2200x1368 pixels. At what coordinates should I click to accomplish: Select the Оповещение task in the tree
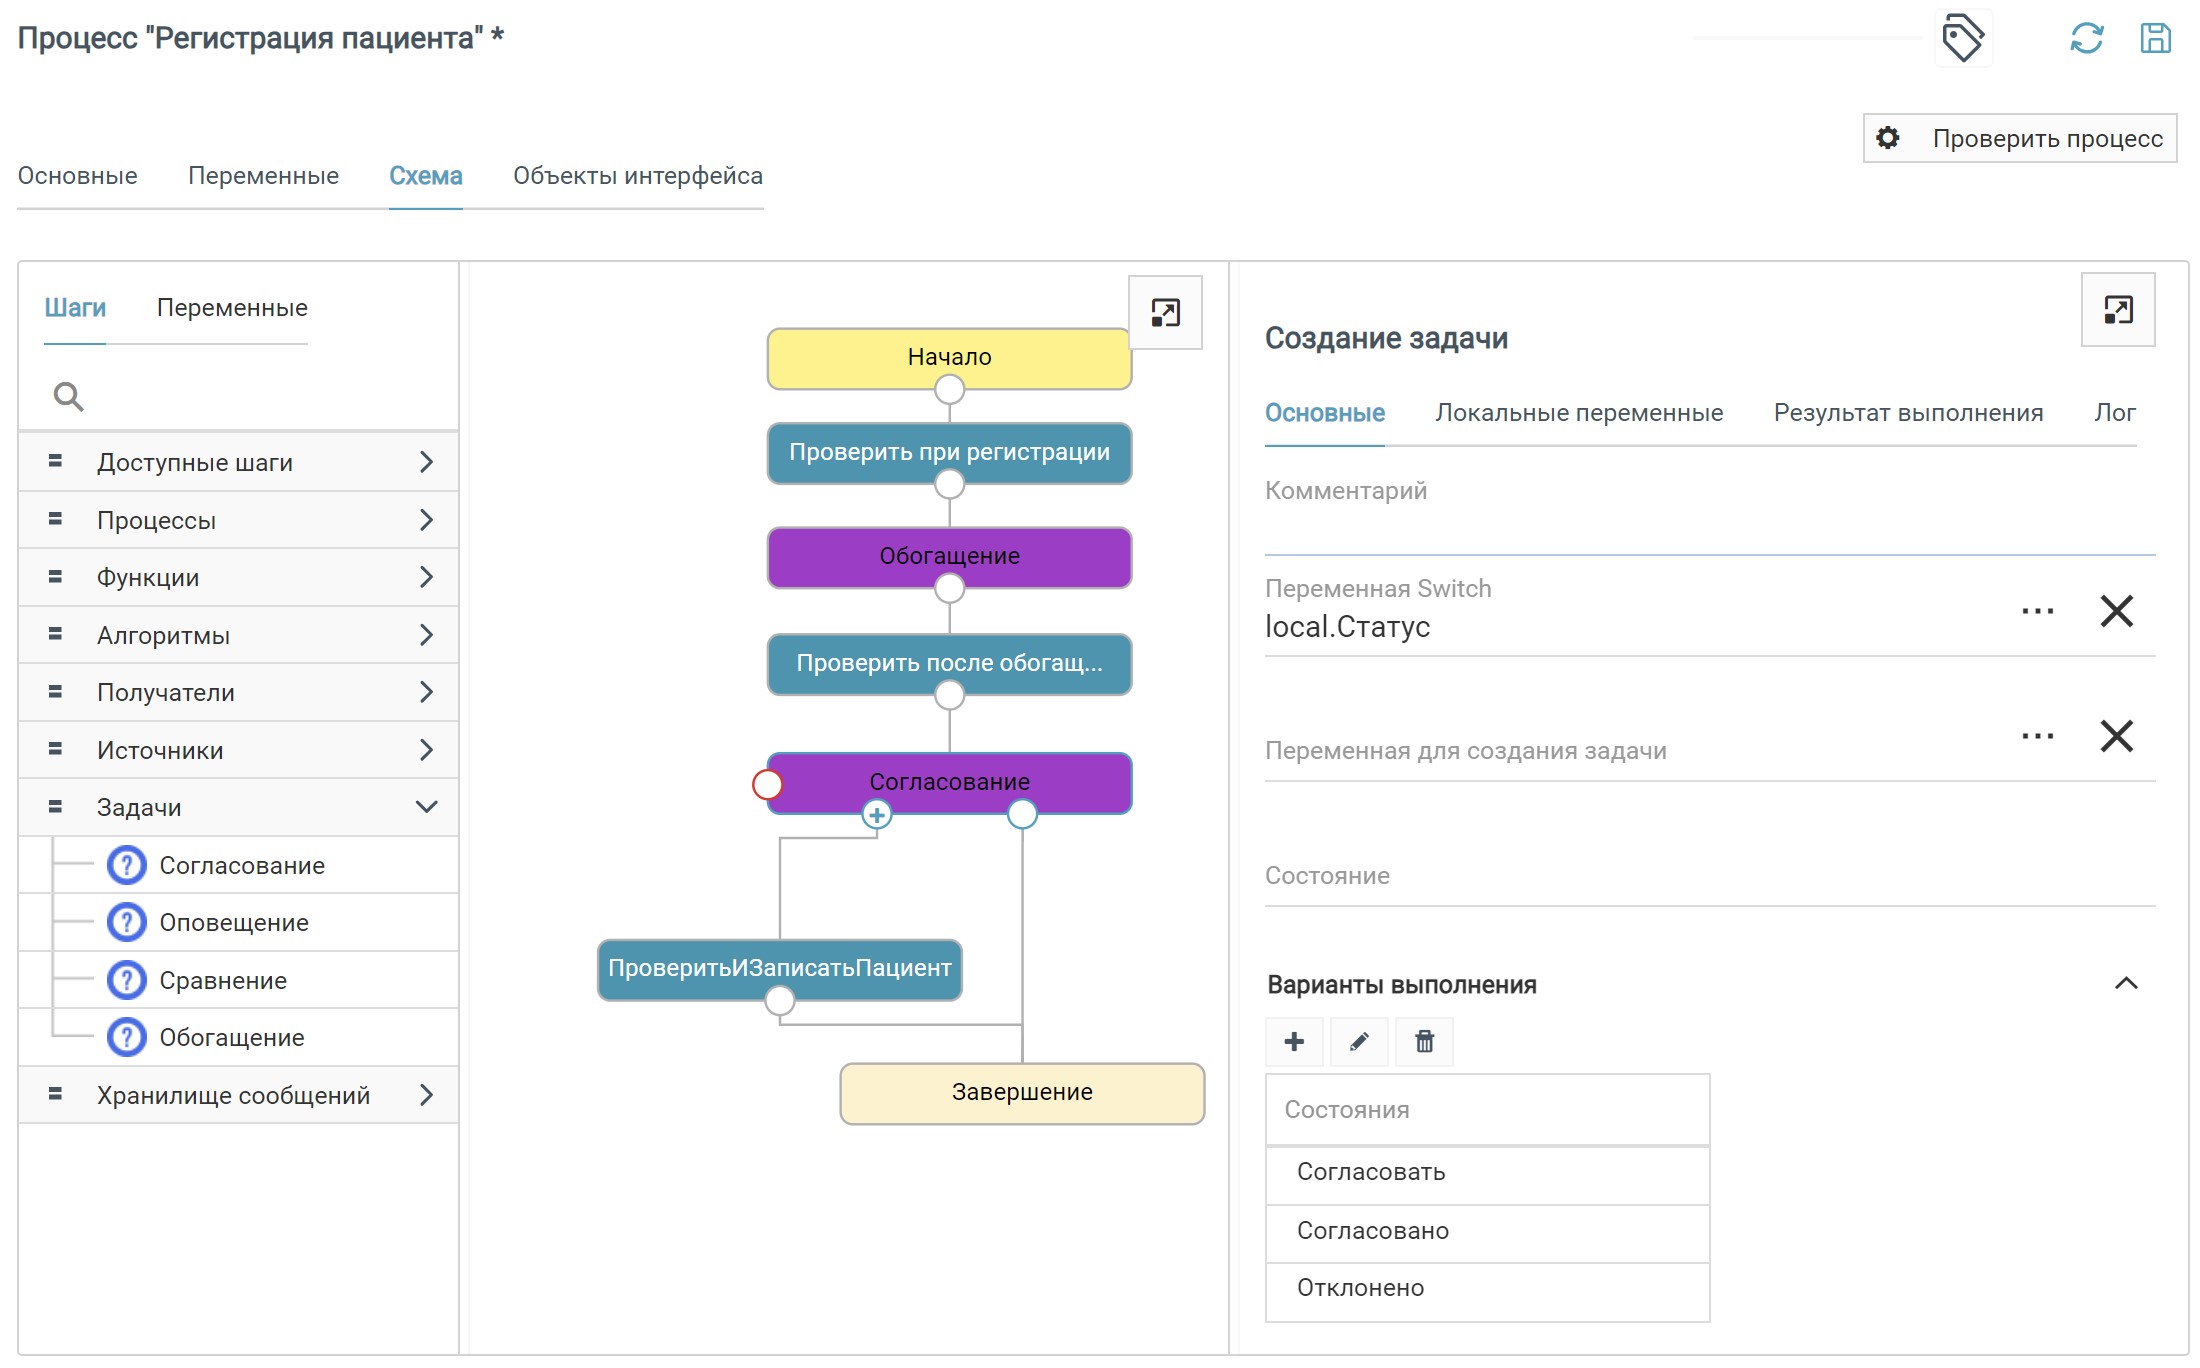pos(234,922)
